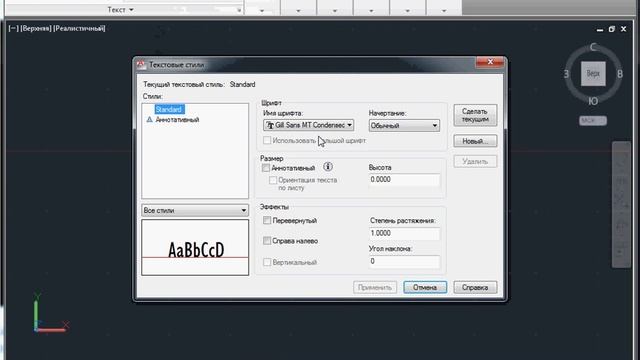Click the Текущий текстовый стиль: Standard text

click(x=199, y=84)
